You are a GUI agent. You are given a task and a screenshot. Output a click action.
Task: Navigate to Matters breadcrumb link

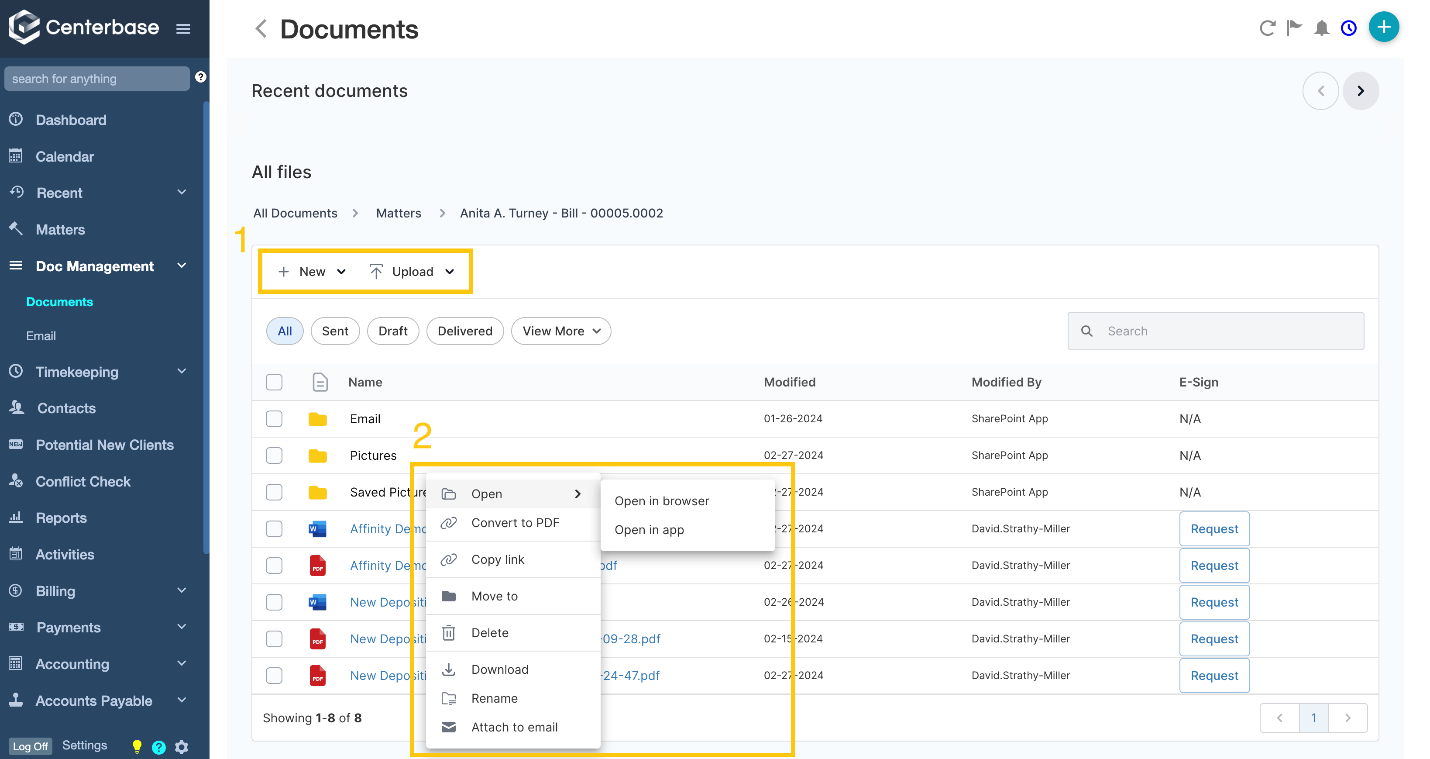click(x=398, y=213)
